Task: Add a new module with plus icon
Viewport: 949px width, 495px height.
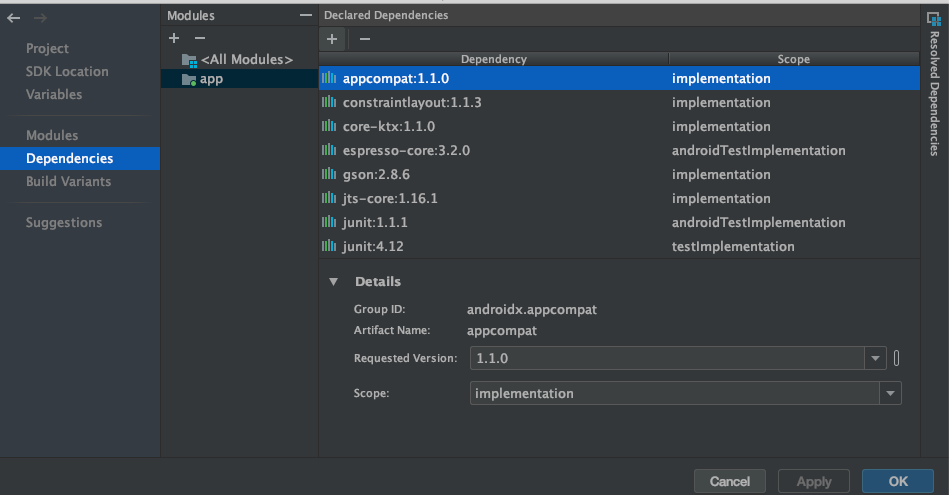Action: [x=174, y=38]
